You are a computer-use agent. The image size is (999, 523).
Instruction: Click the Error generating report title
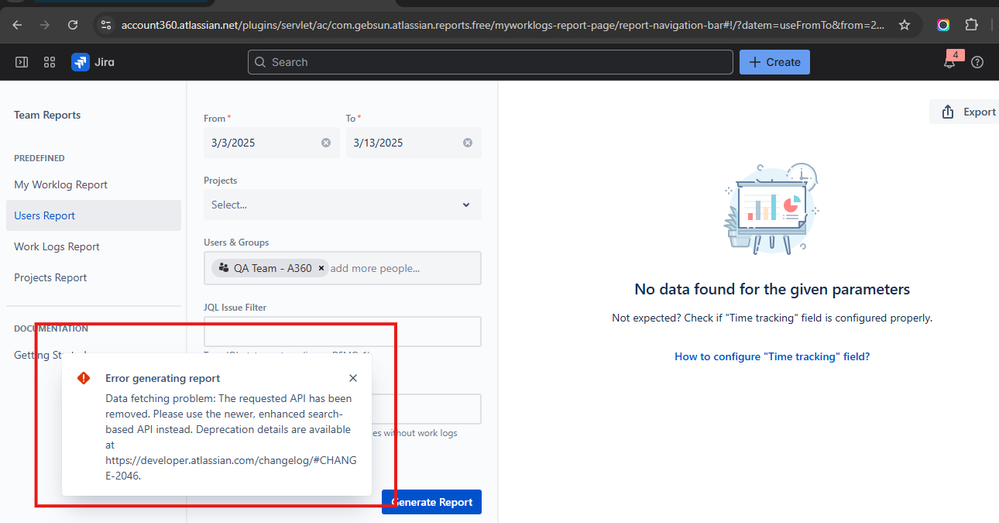click(162, 378)
